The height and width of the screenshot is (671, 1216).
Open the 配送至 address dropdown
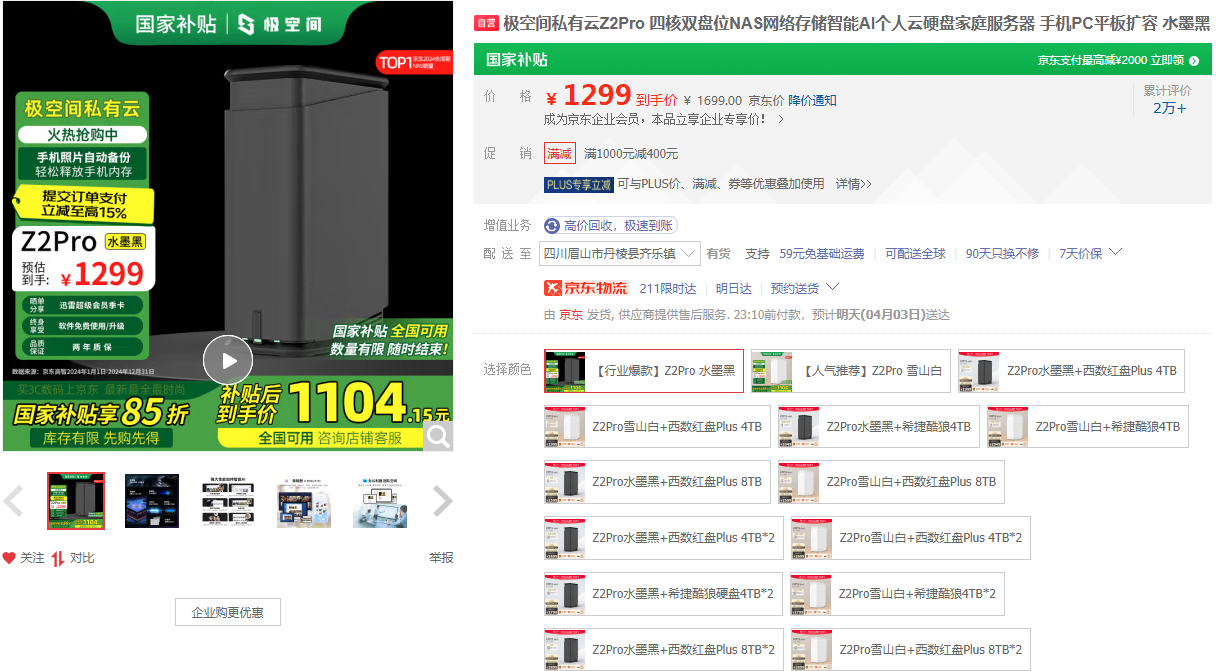coord(620,254)
